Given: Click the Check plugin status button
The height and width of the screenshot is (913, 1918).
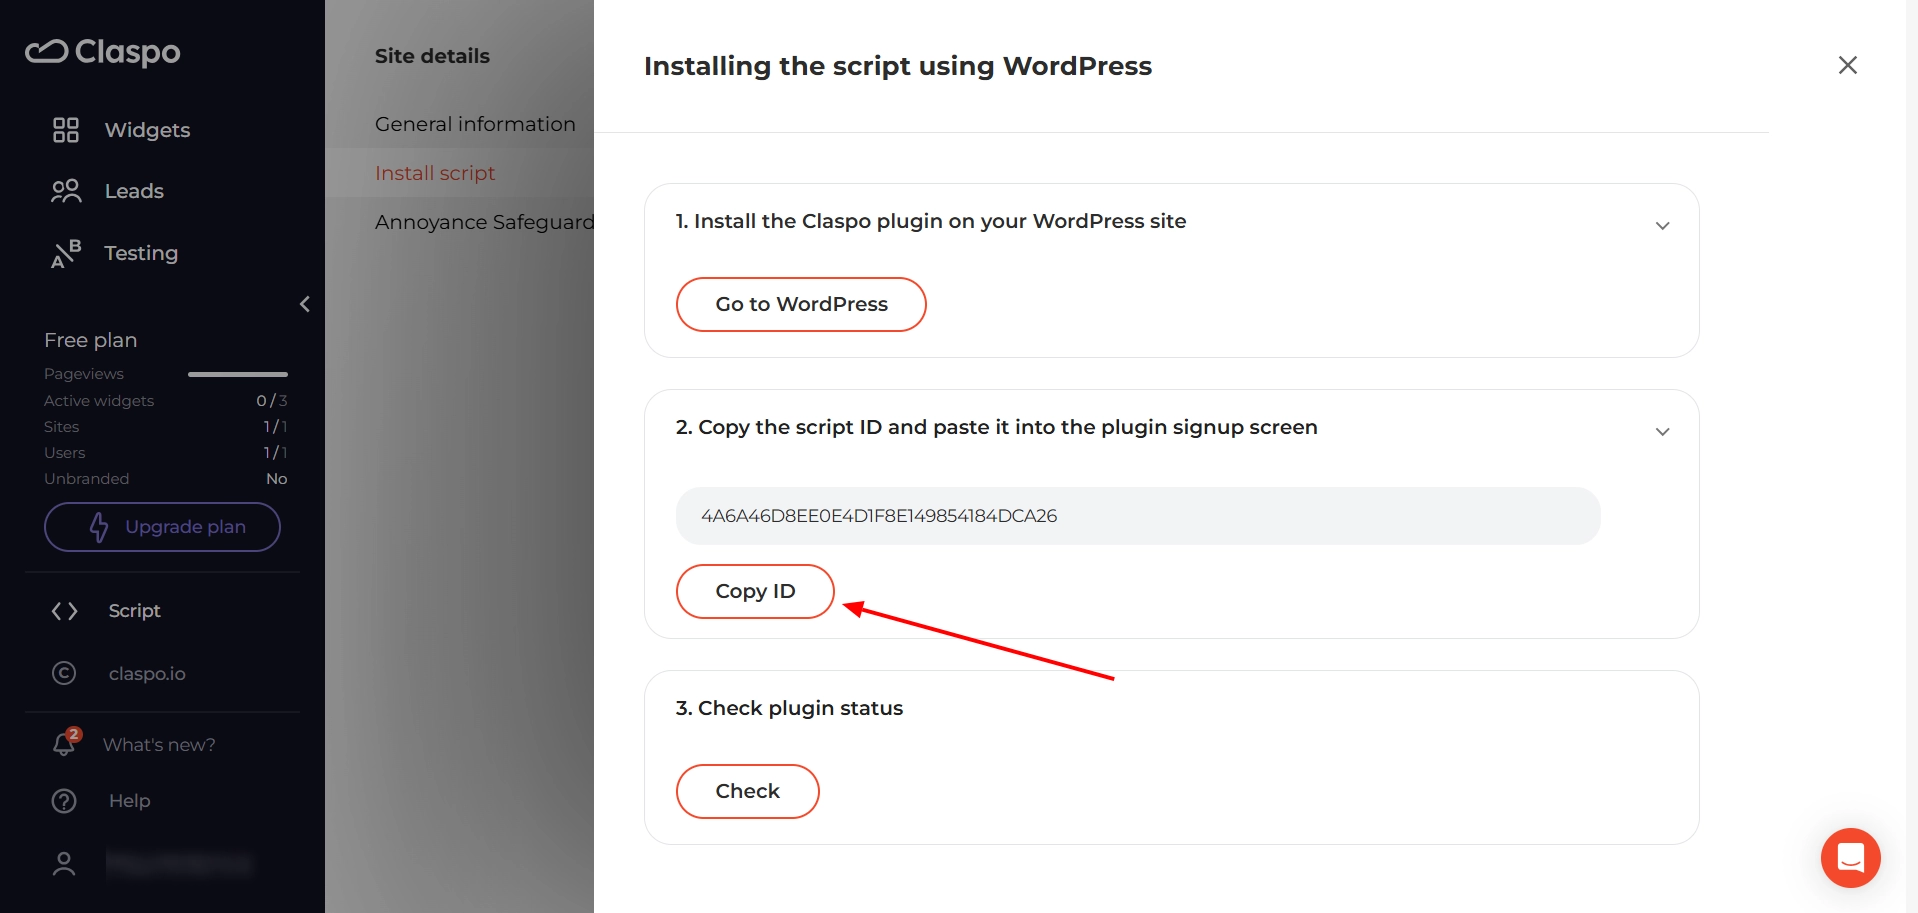Looking at the screenshot, I should (x=747, y=791).
